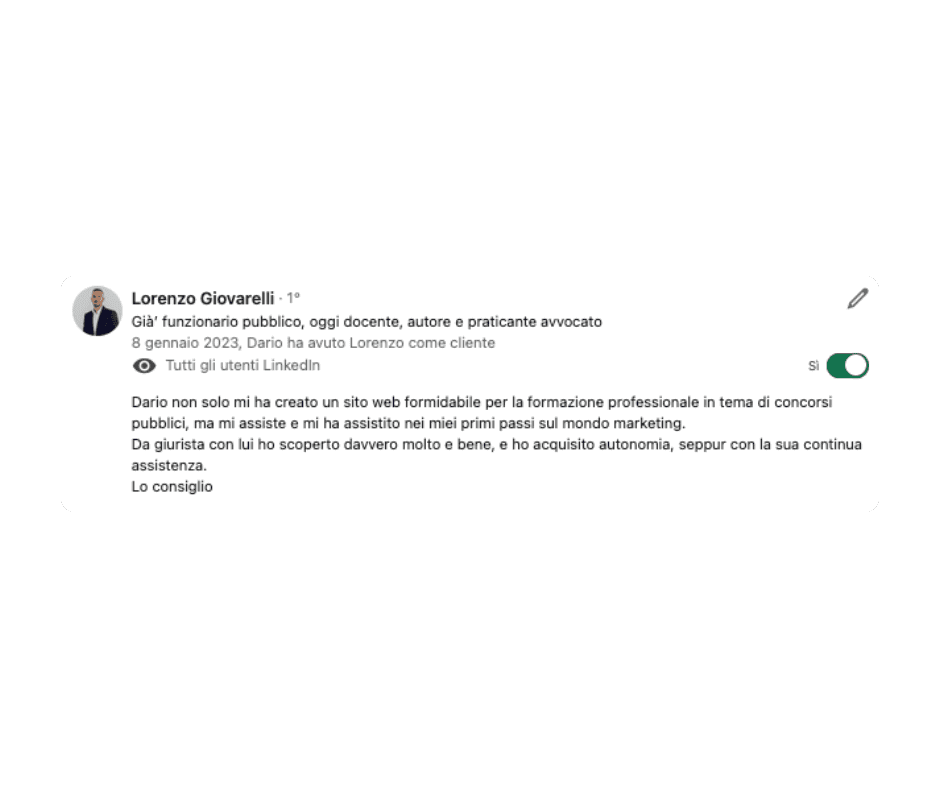
Task: Click the line starting "Da giurista con lui"
Action: [x=496, y=444]
